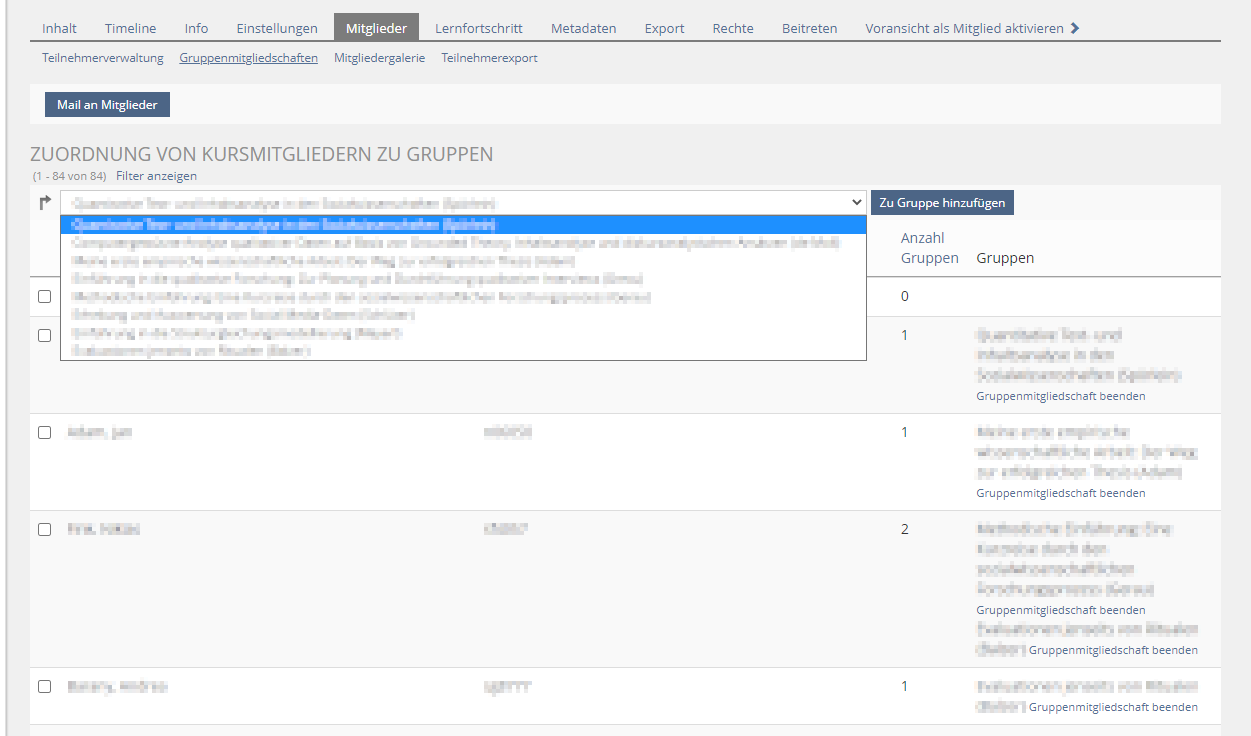The height and width of the screenshot is (736, 1251).
Task: Switch to the Einstellungen tab
Action: pyautogui.click(x=277, y=28)
